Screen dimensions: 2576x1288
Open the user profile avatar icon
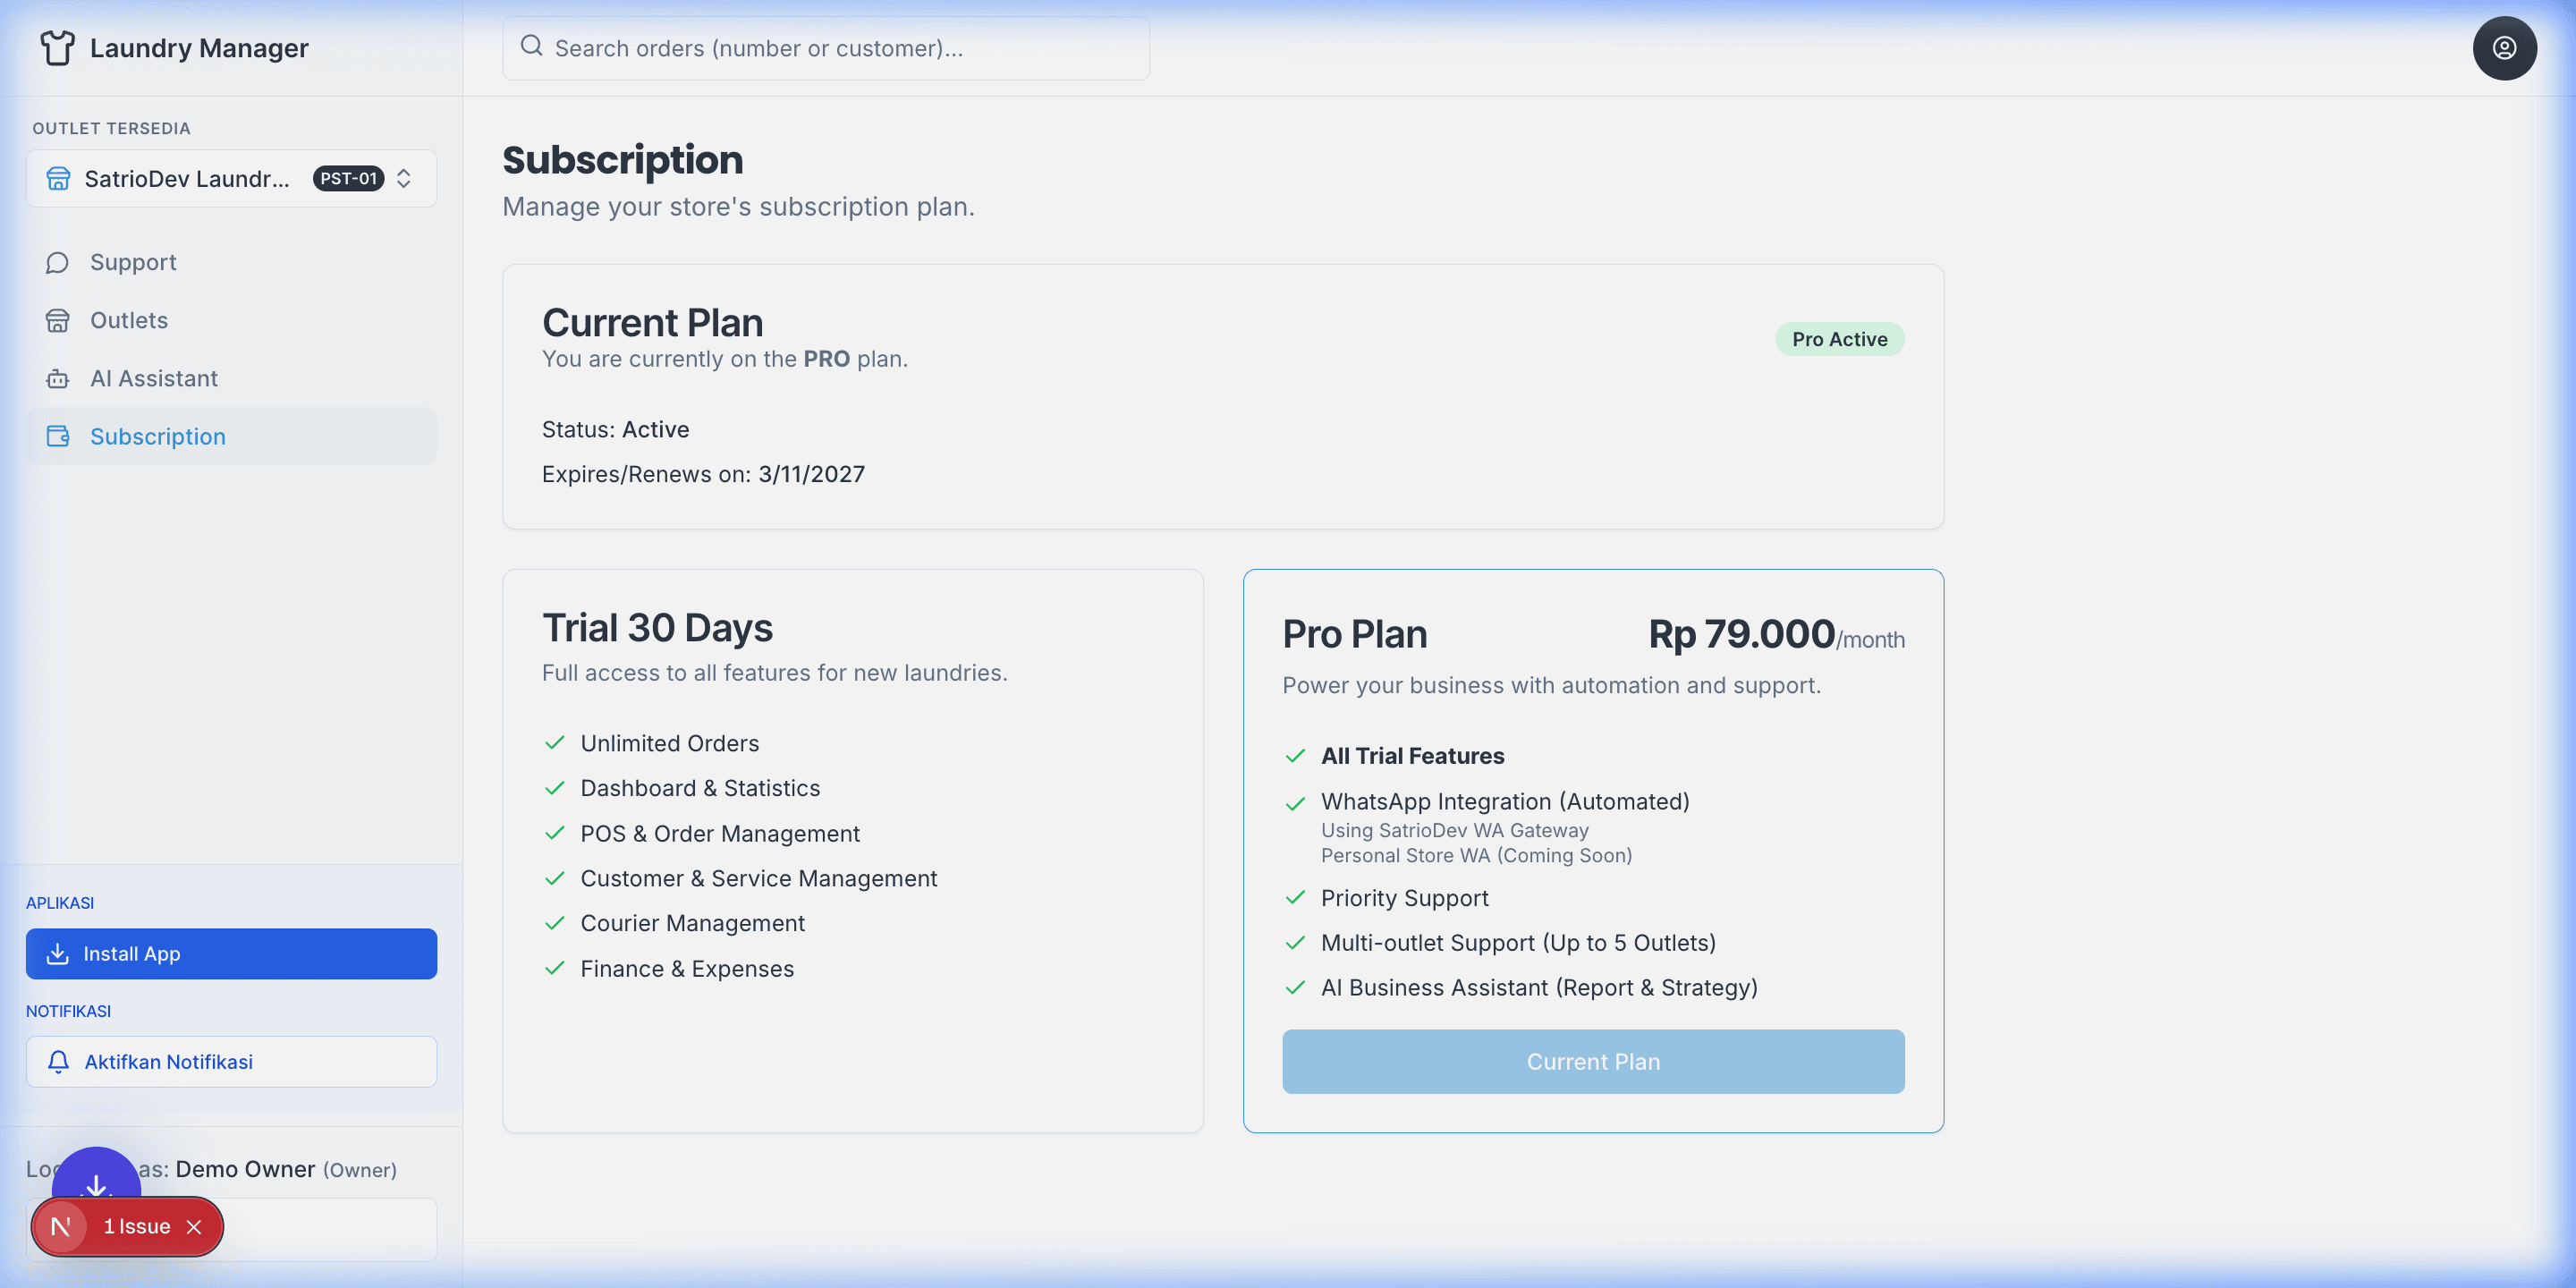[2503, 48]
